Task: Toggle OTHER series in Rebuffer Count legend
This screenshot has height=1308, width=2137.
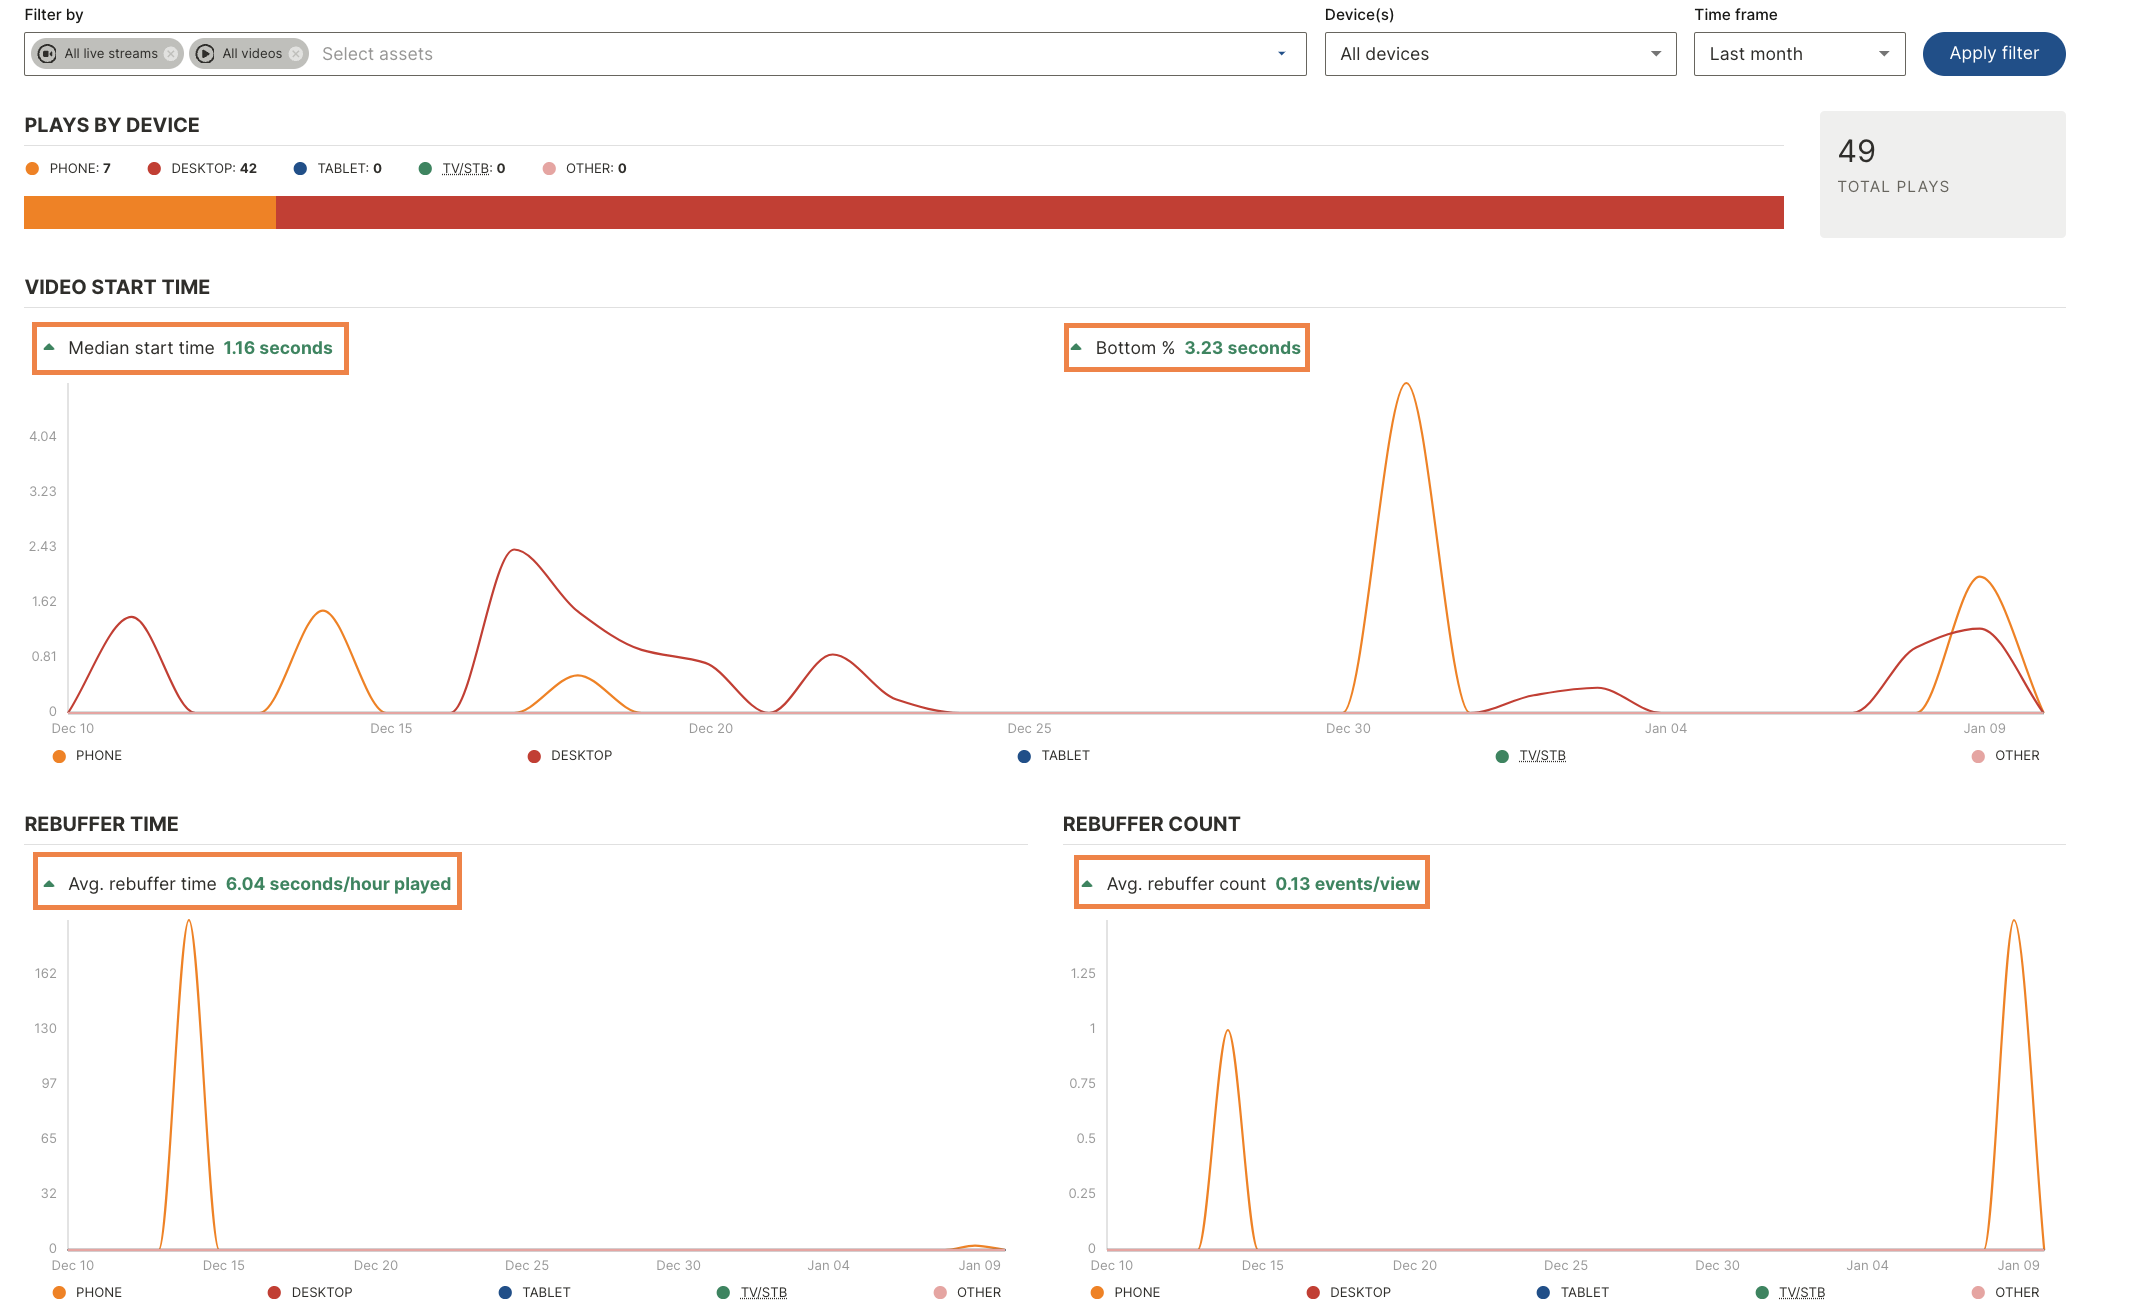Action: pyautogui.click(x=2006, y=1292)
